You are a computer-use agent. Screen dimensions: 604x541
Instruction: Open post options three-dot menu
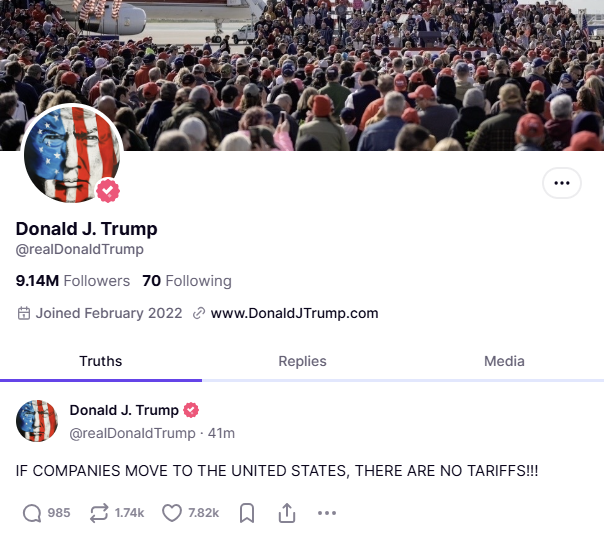click(x=327, y=513)
